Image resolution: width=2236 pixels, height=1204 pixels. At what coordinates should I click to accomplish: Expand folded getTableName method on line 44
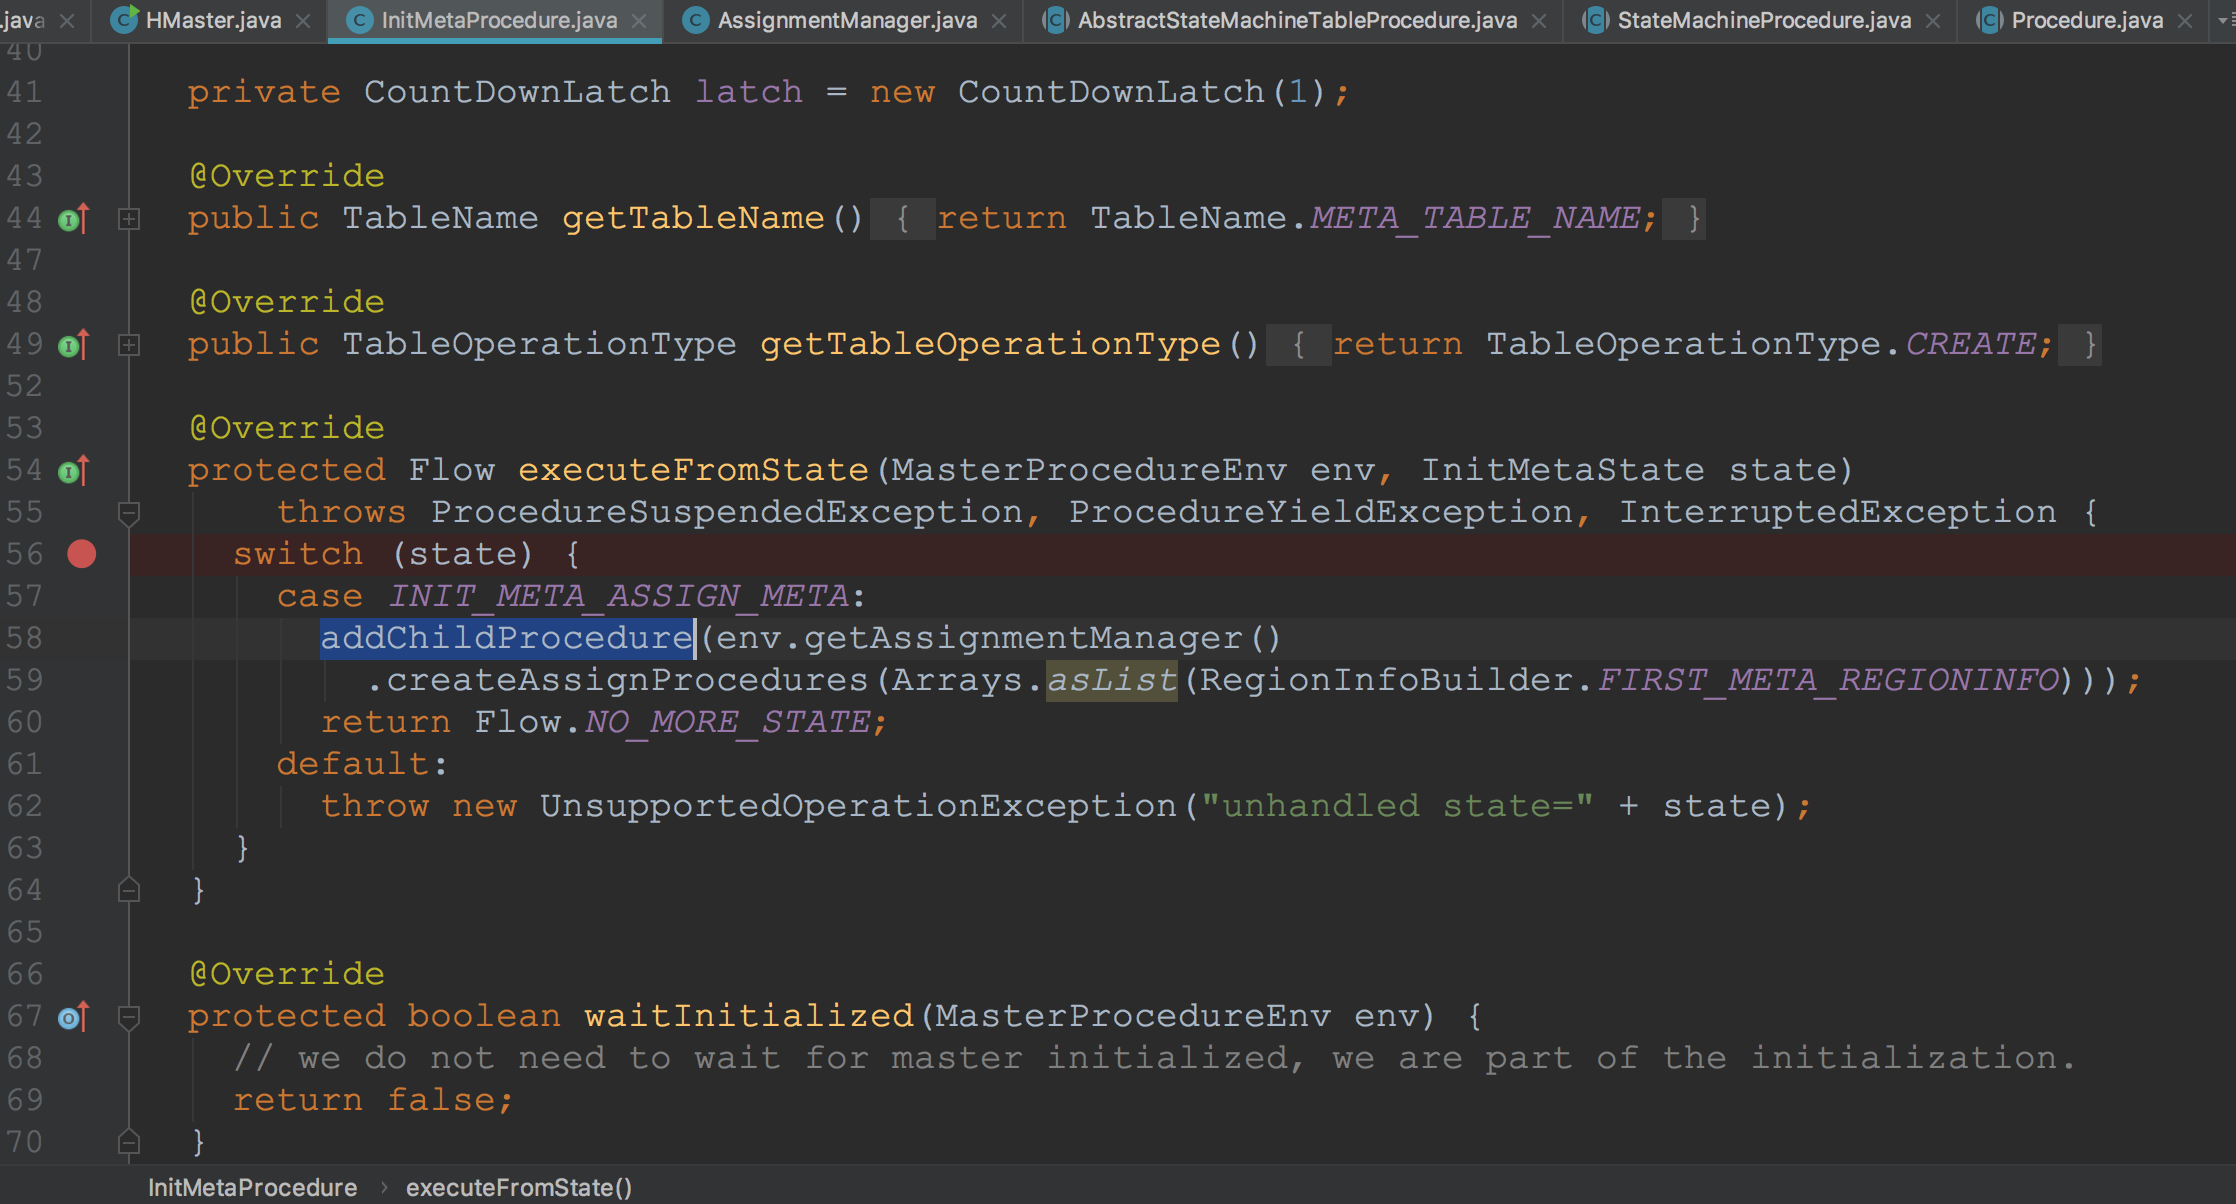click(129, 219)
